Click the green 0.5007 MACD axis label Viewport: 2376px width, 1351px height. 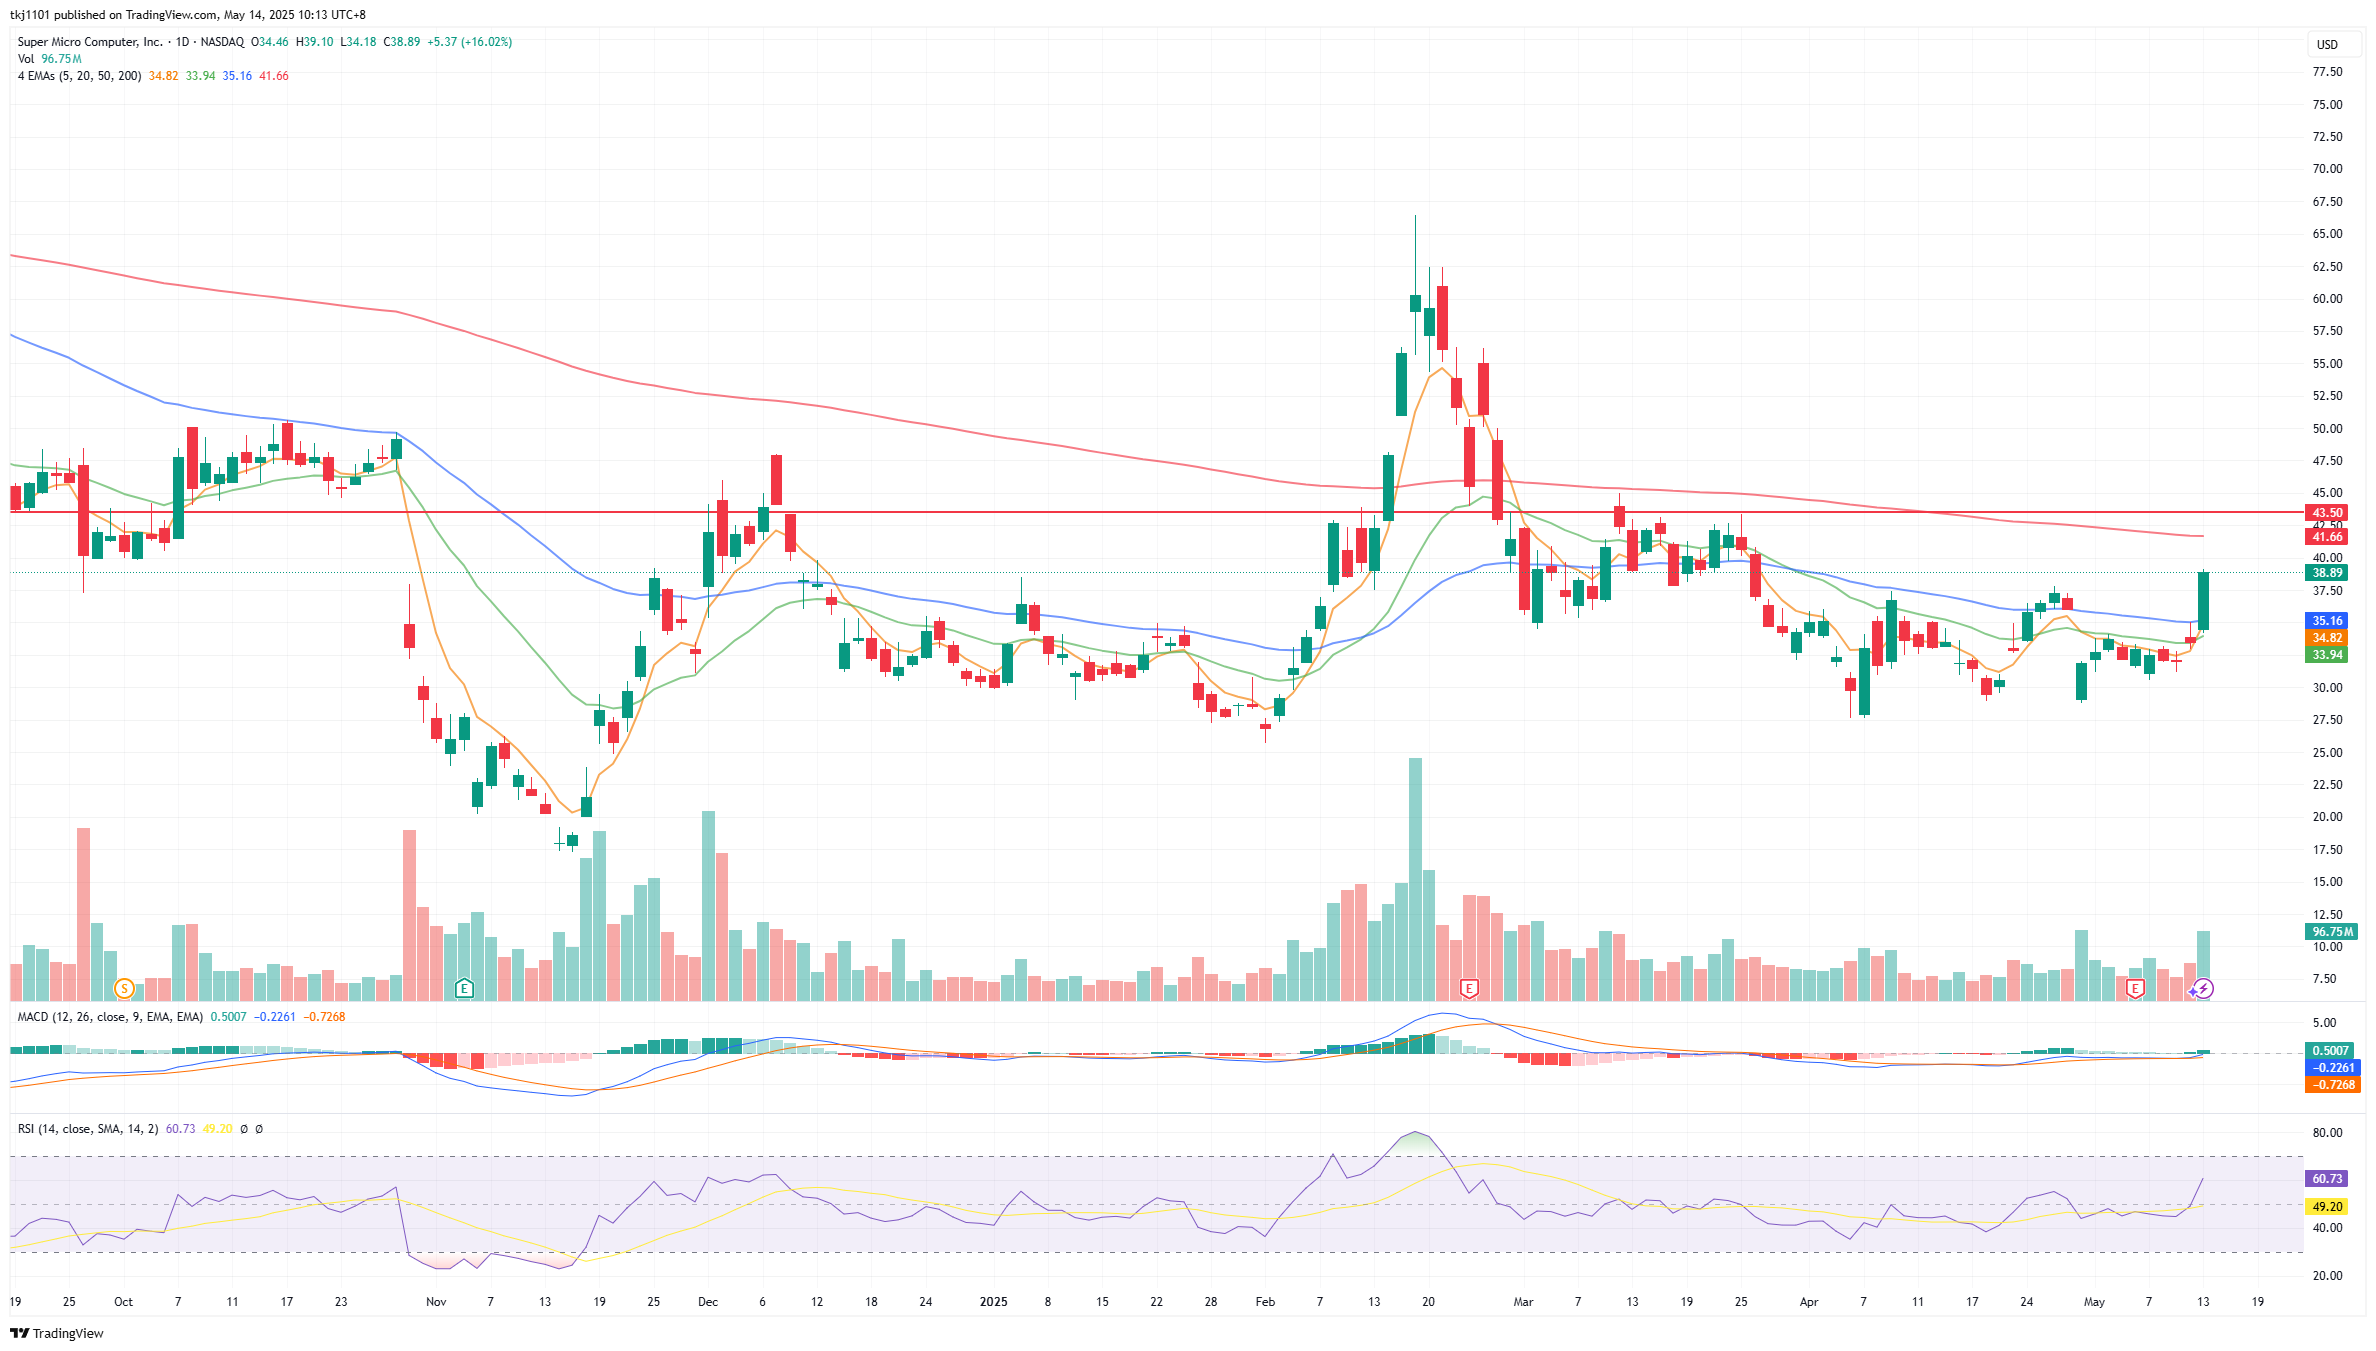point(2331,1051)
